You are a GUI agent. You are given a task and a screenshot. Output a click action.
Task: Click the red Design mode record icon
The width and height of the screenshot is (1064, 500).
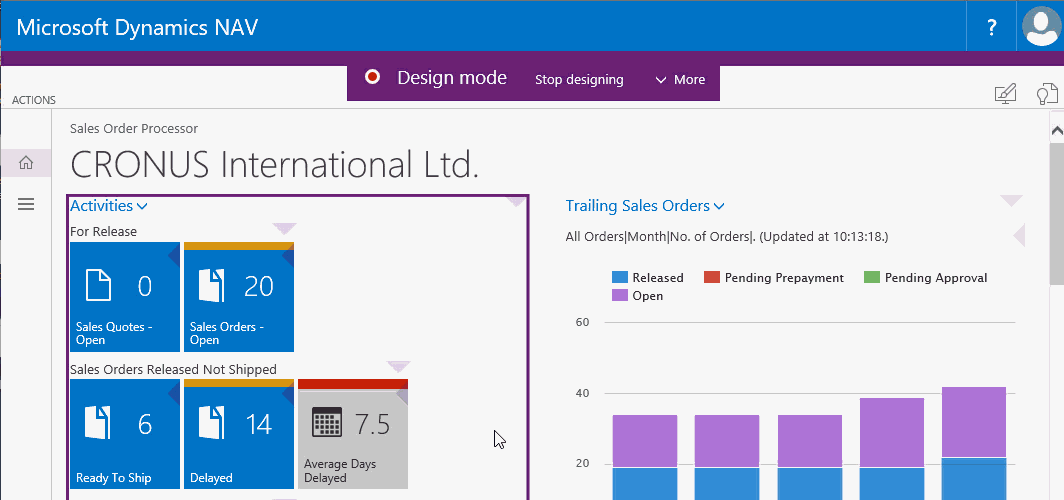pos(373,78)
